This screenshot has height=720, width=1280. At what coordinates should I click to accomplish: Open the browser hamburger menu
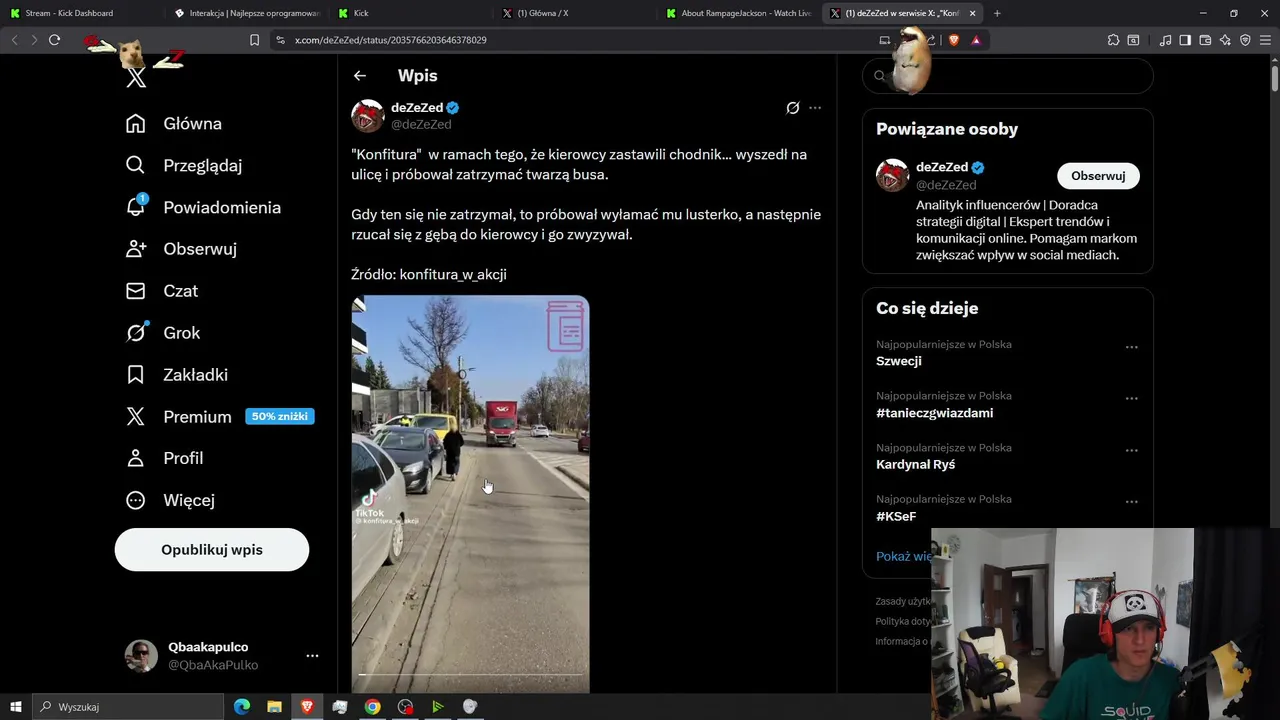[x=1265, y=40]
